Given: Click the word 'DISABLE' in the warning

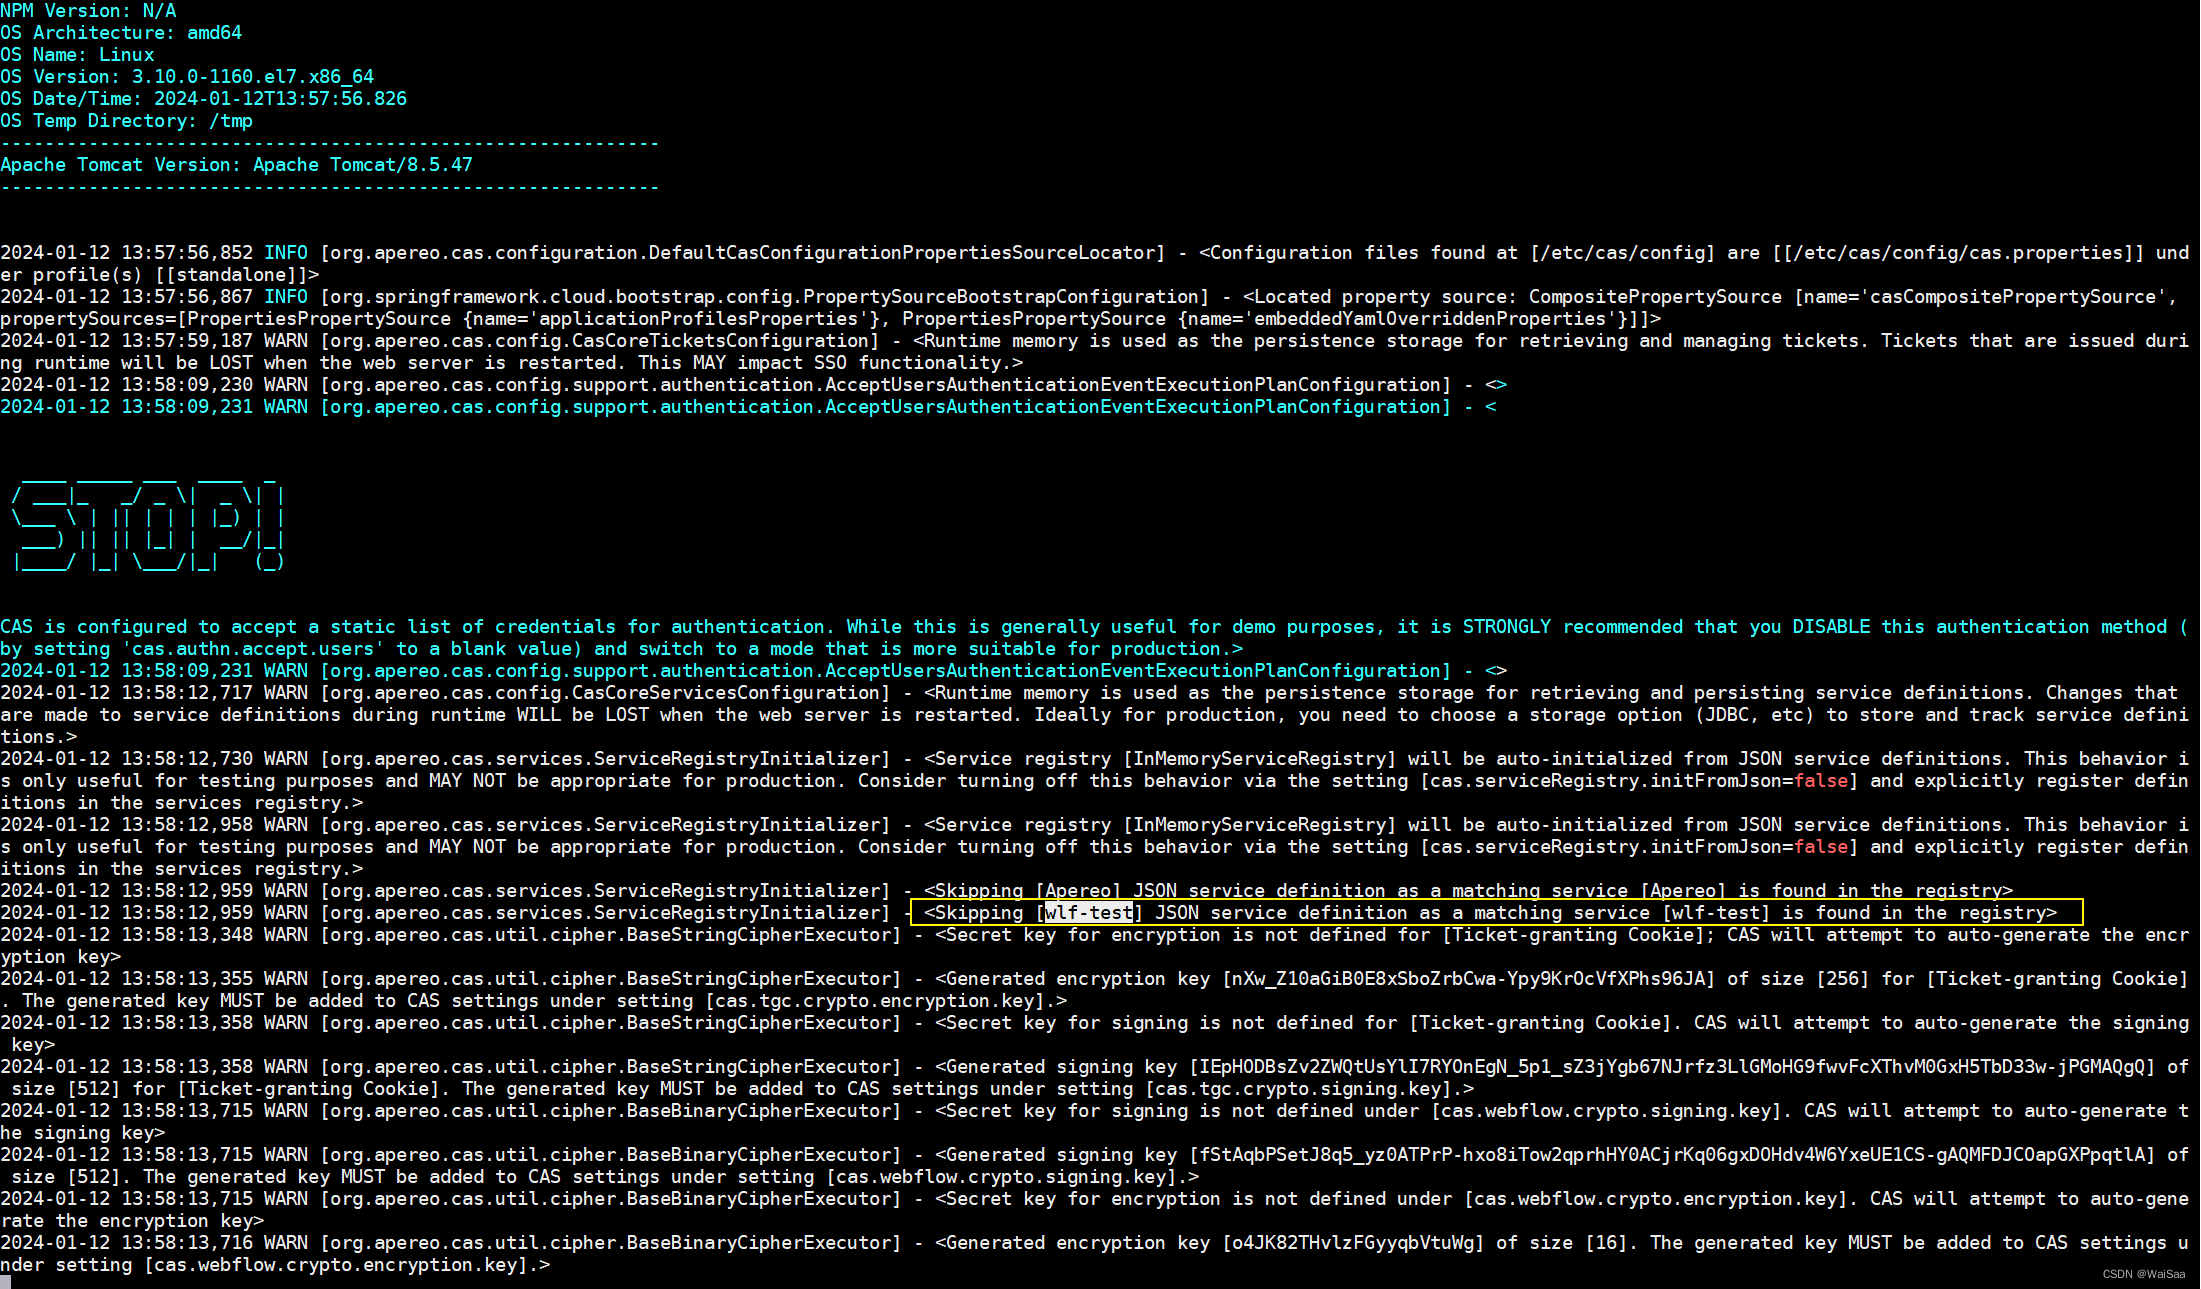Looking at the screenshot, I should [1831, 627].
